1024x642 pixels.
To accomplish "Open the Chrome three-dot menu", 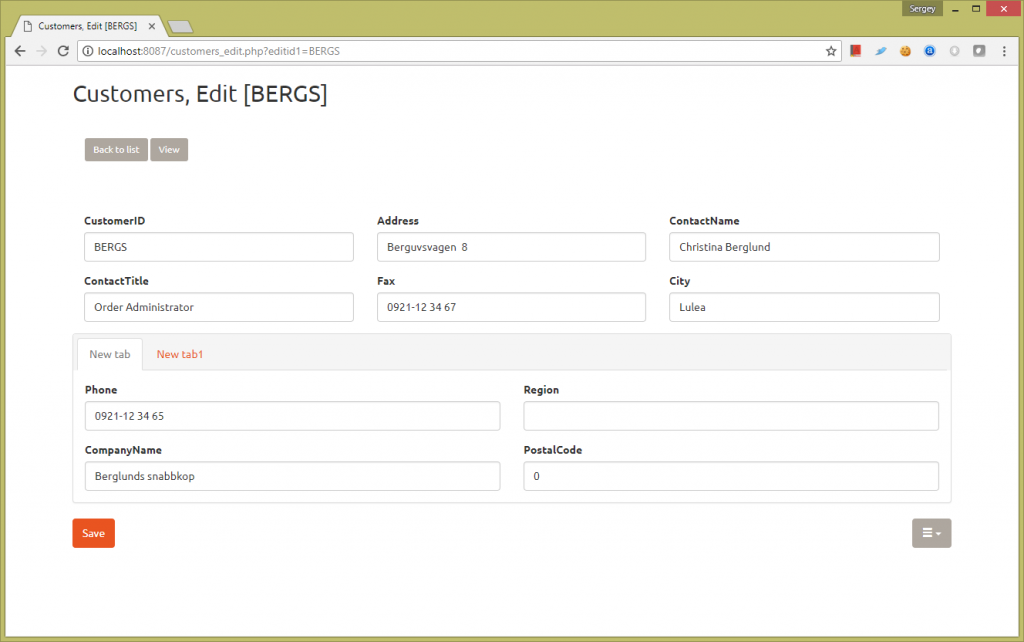I will click(1004, 50).
